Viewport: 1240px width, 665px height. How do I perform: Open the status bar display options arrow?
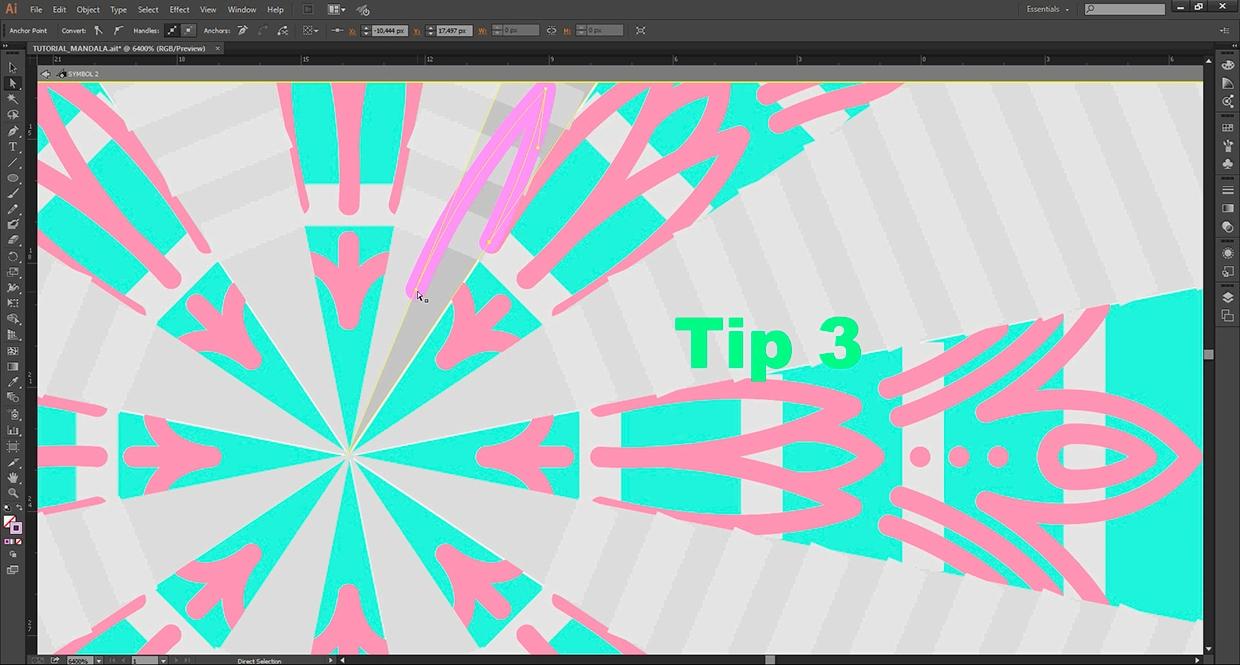pyautogui.click(x=331, y=660)
